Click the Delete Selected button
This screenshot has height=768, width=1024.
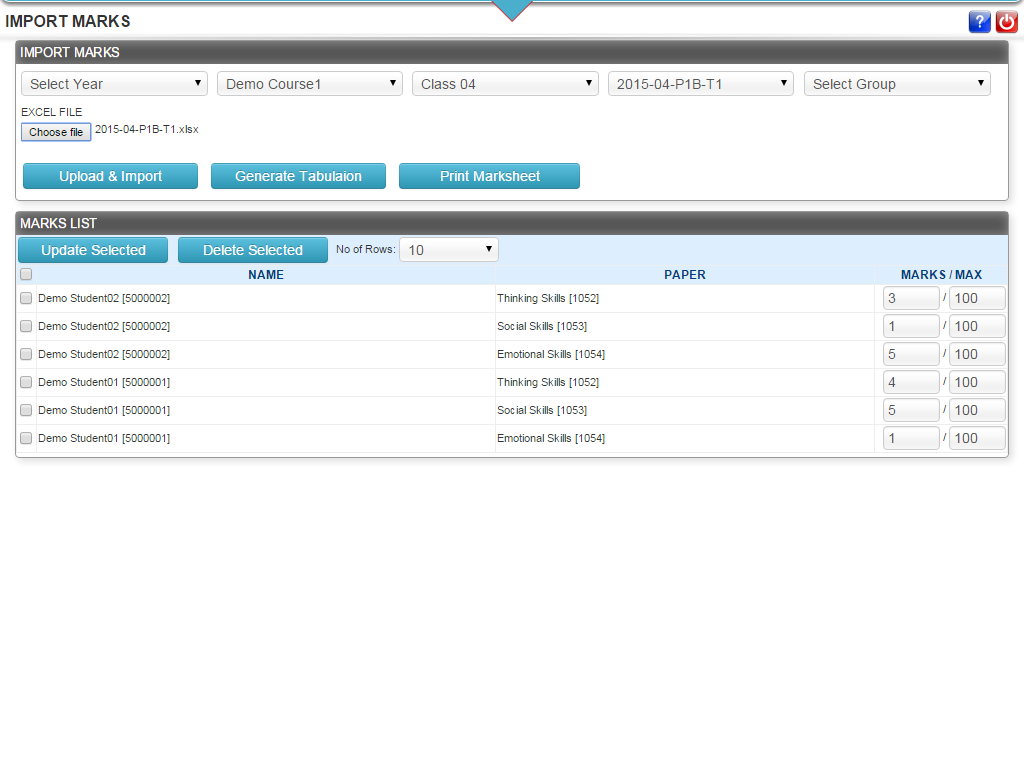tap(253, 250)
